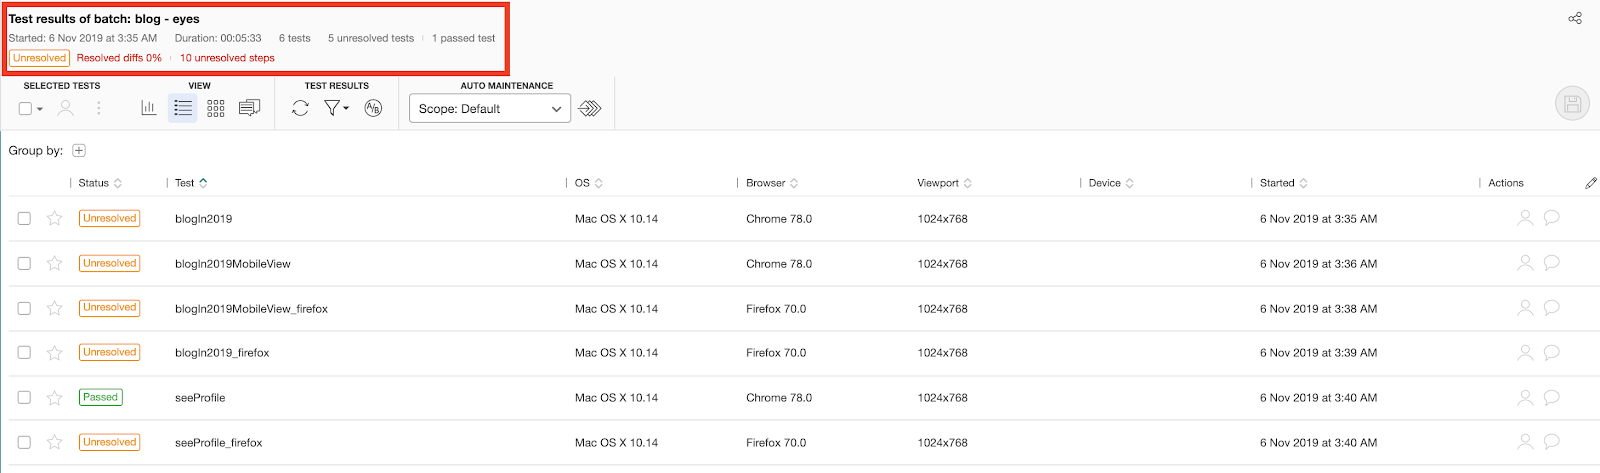Refresh the test results
Screen dimensions: 1600x473
tap(300, 108)
